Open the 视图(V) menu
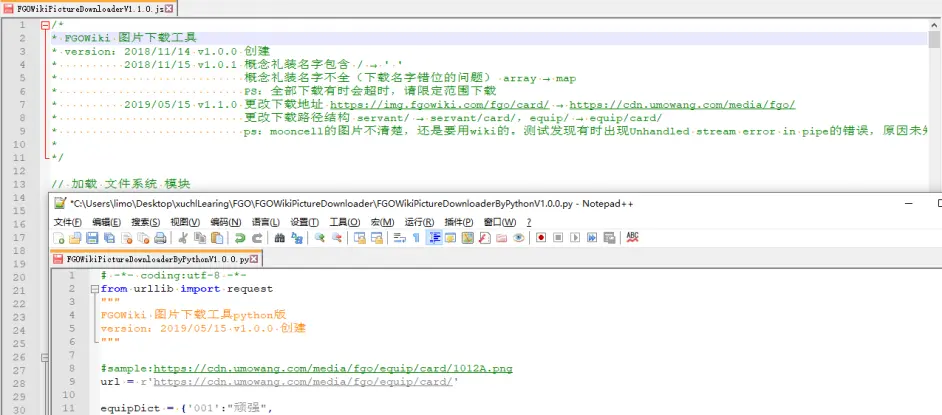Screen dimensions: 942x415 pyautogui.click(x=185, y=222)
